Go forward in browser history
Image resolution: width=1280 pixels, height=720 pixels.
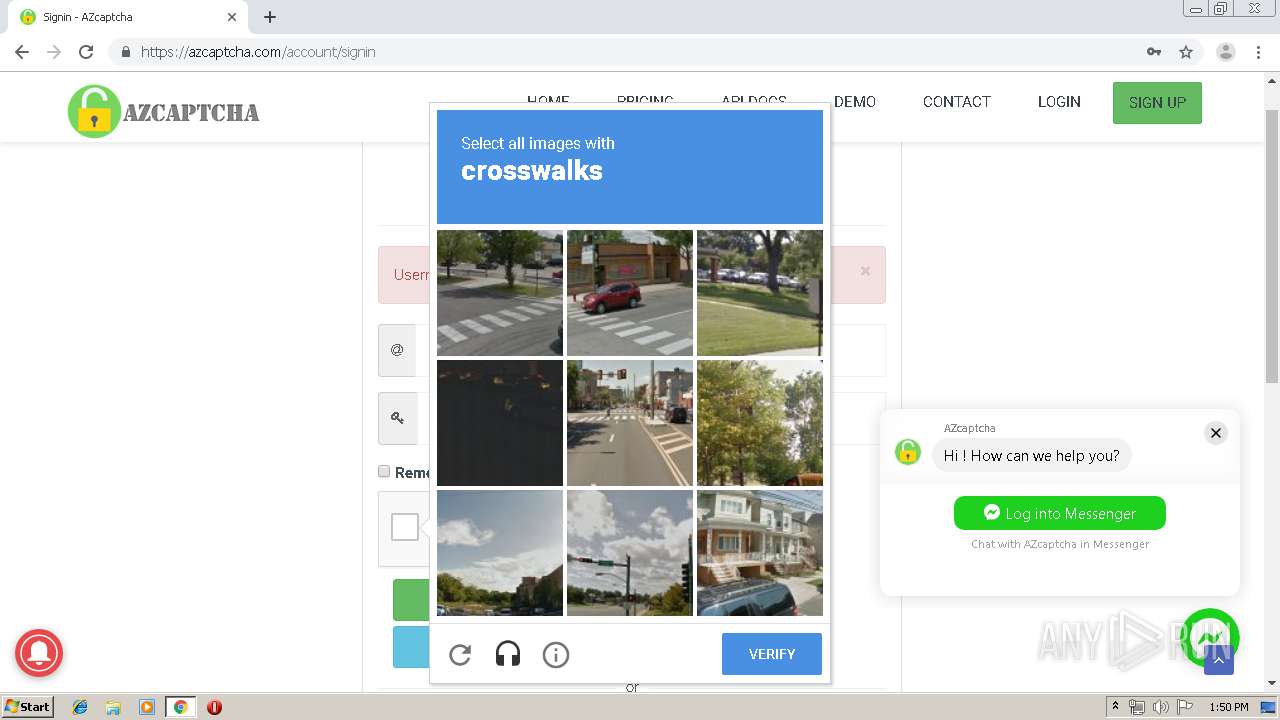pos(54,52)
